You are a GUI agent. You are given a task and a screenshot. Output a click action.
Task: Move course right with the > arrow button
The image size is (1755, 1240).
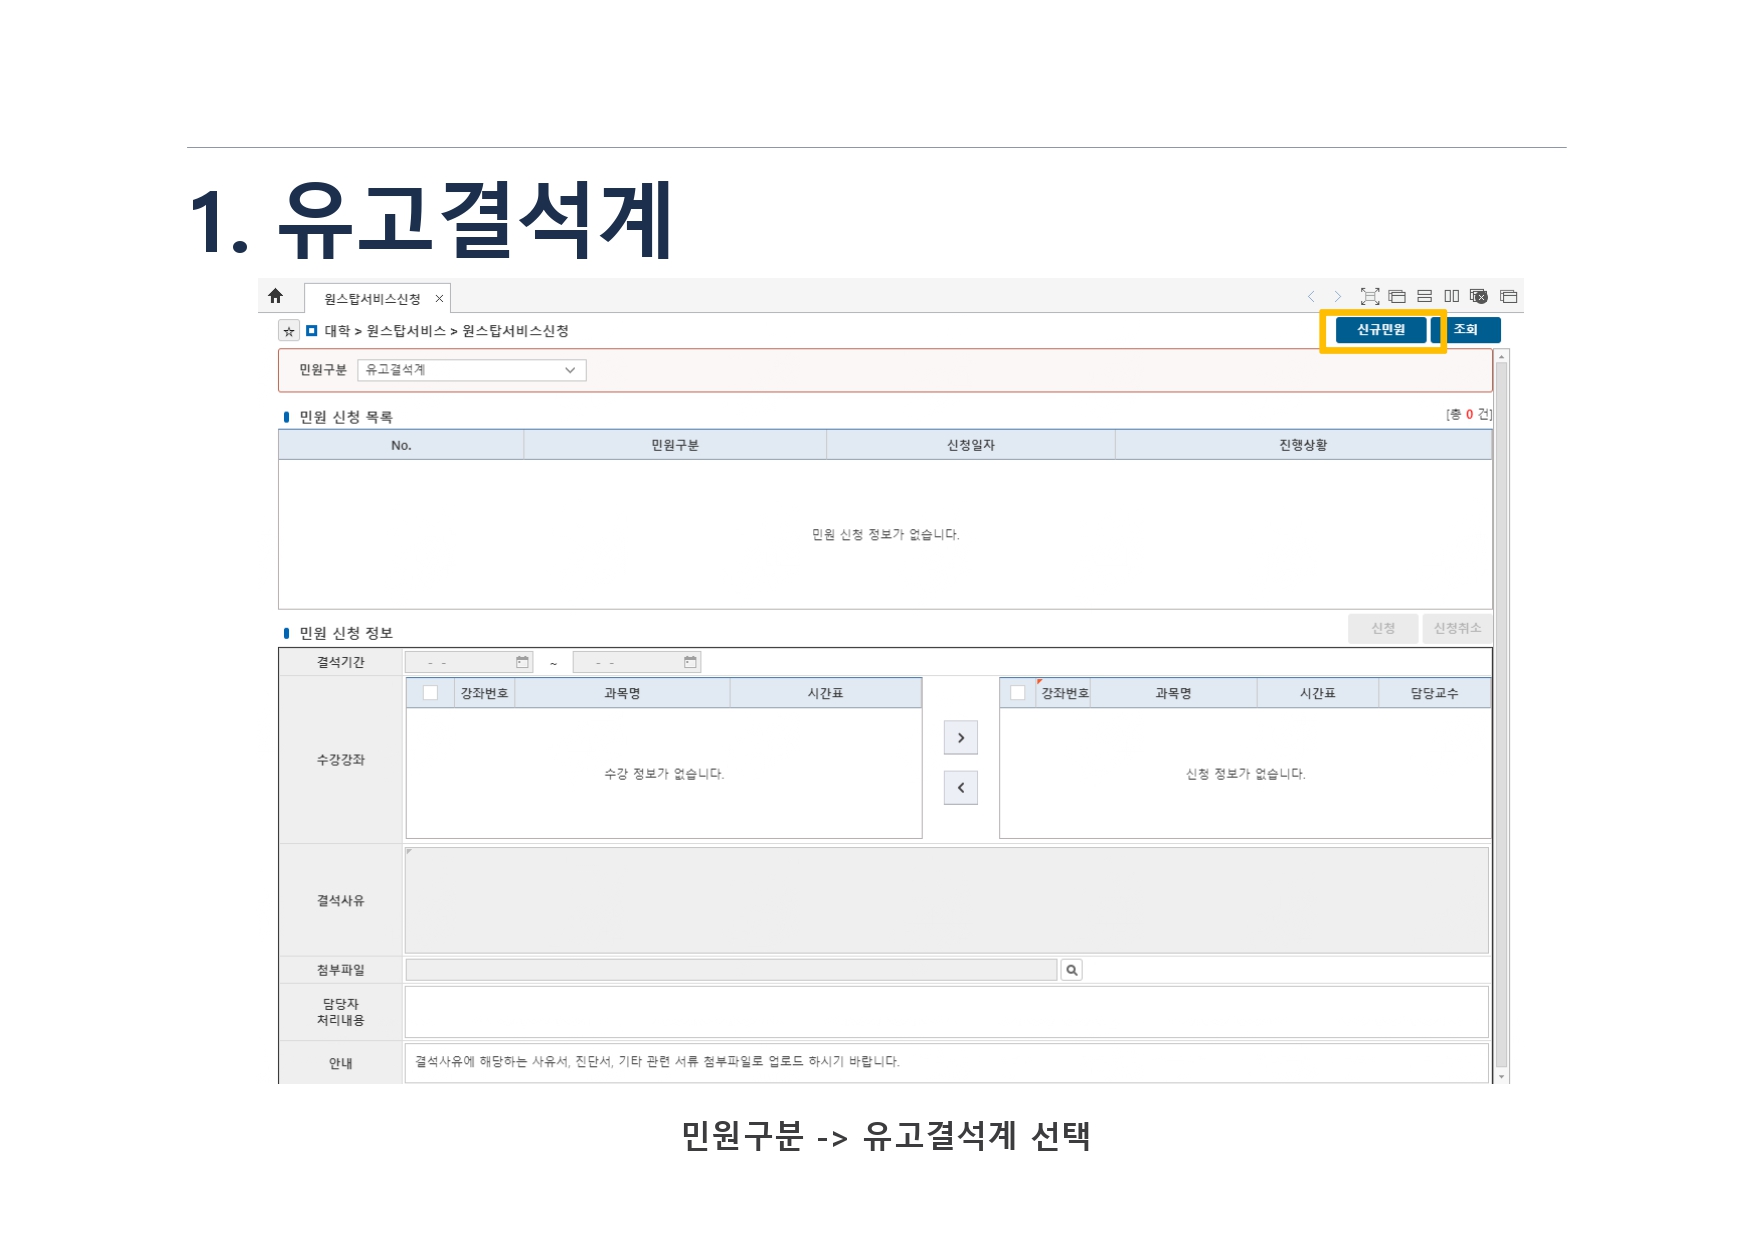961,738
